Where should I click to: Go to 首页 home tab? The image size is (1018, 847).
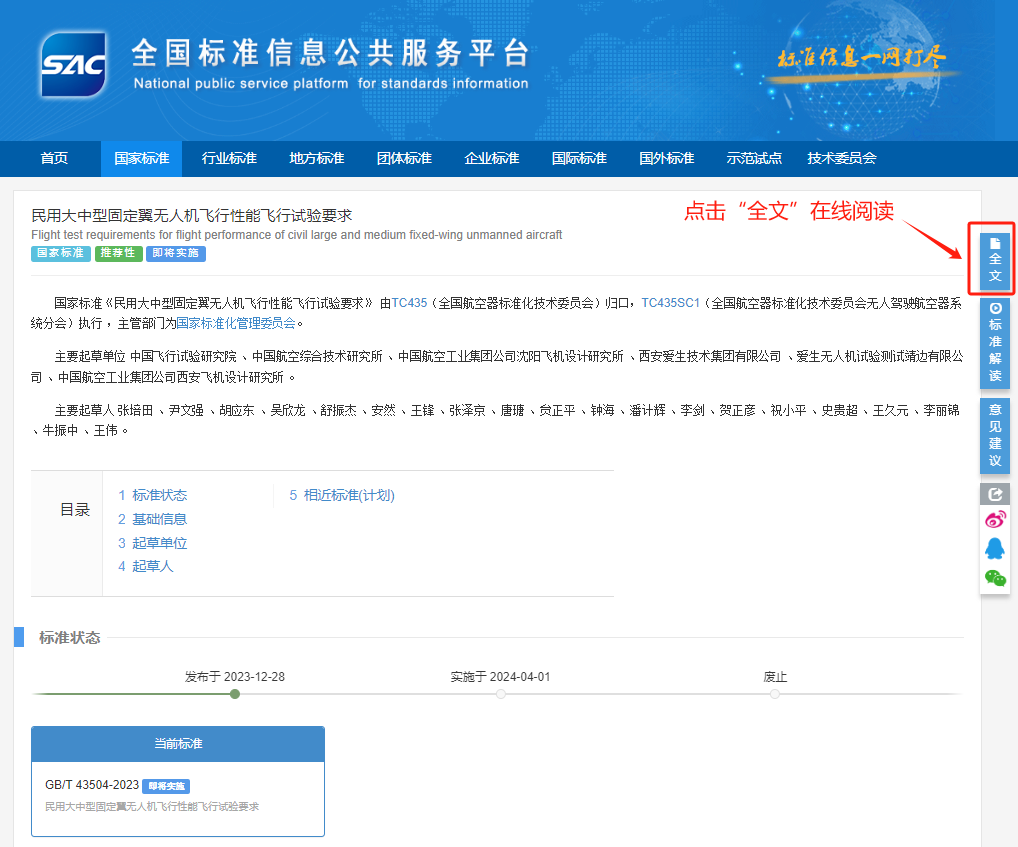coord(54,159)
